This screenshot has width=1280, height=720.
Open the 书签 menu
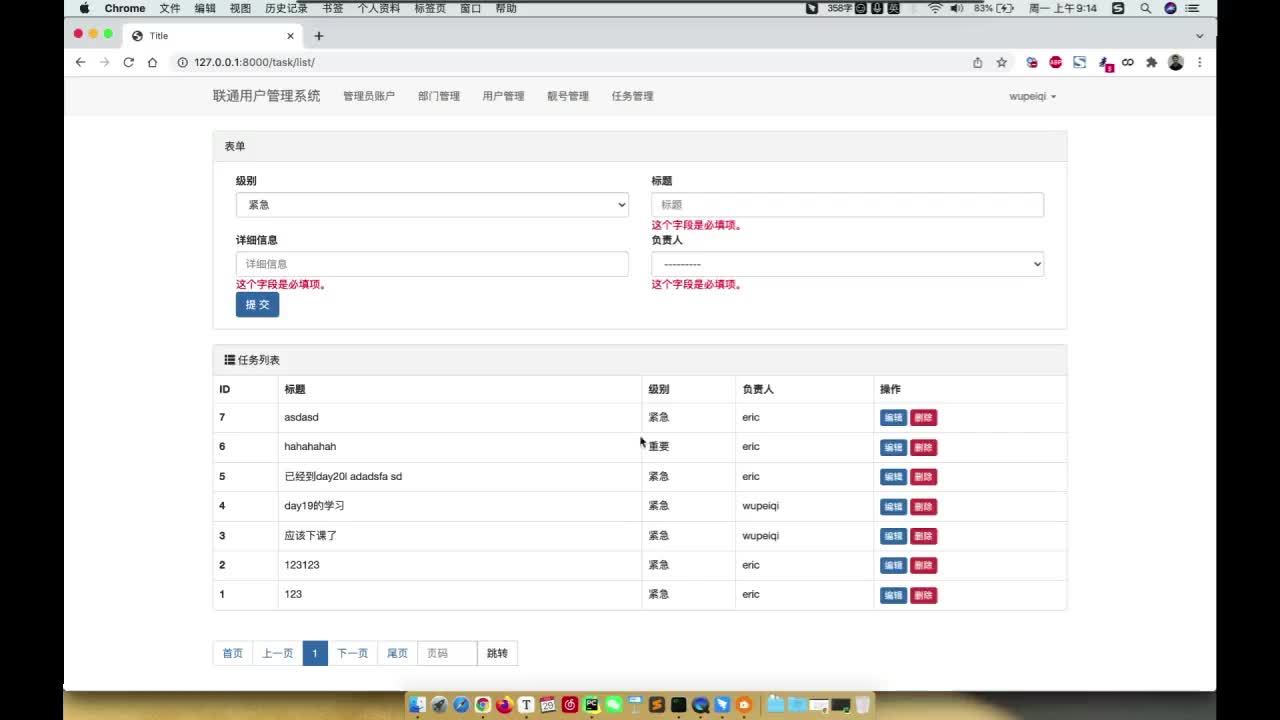pyautogui.click(x=332, y=8)
